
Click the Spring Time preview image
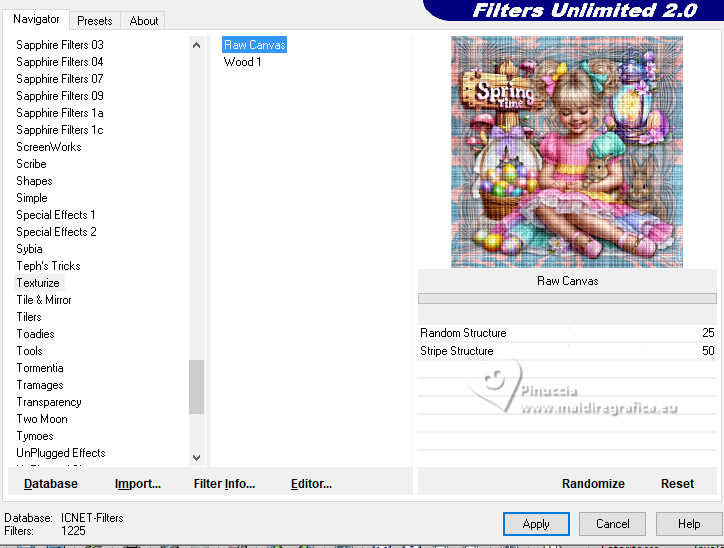pos(567,152)
